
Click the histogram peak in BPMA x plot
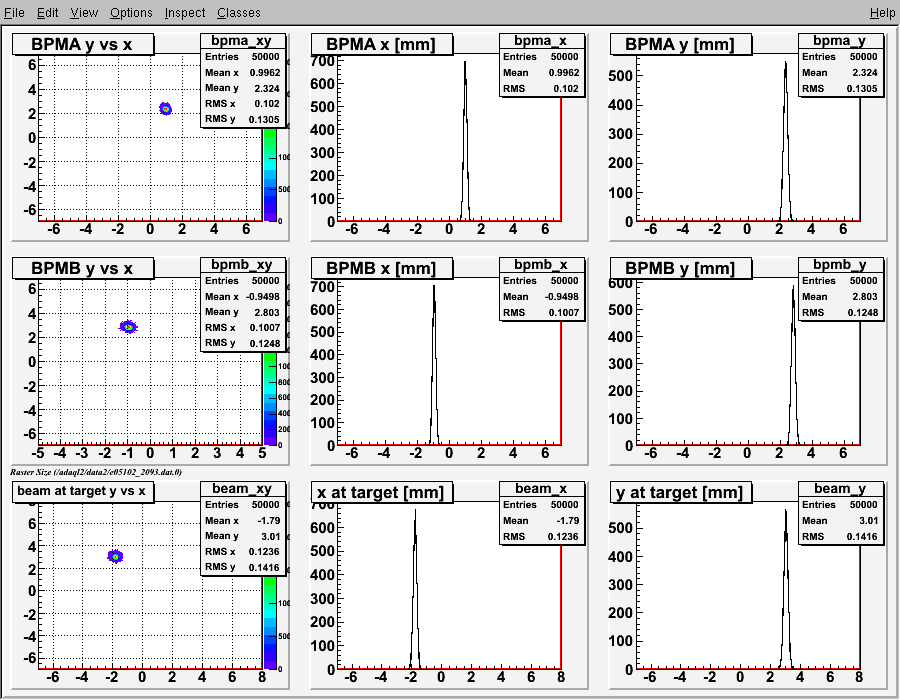465,63
